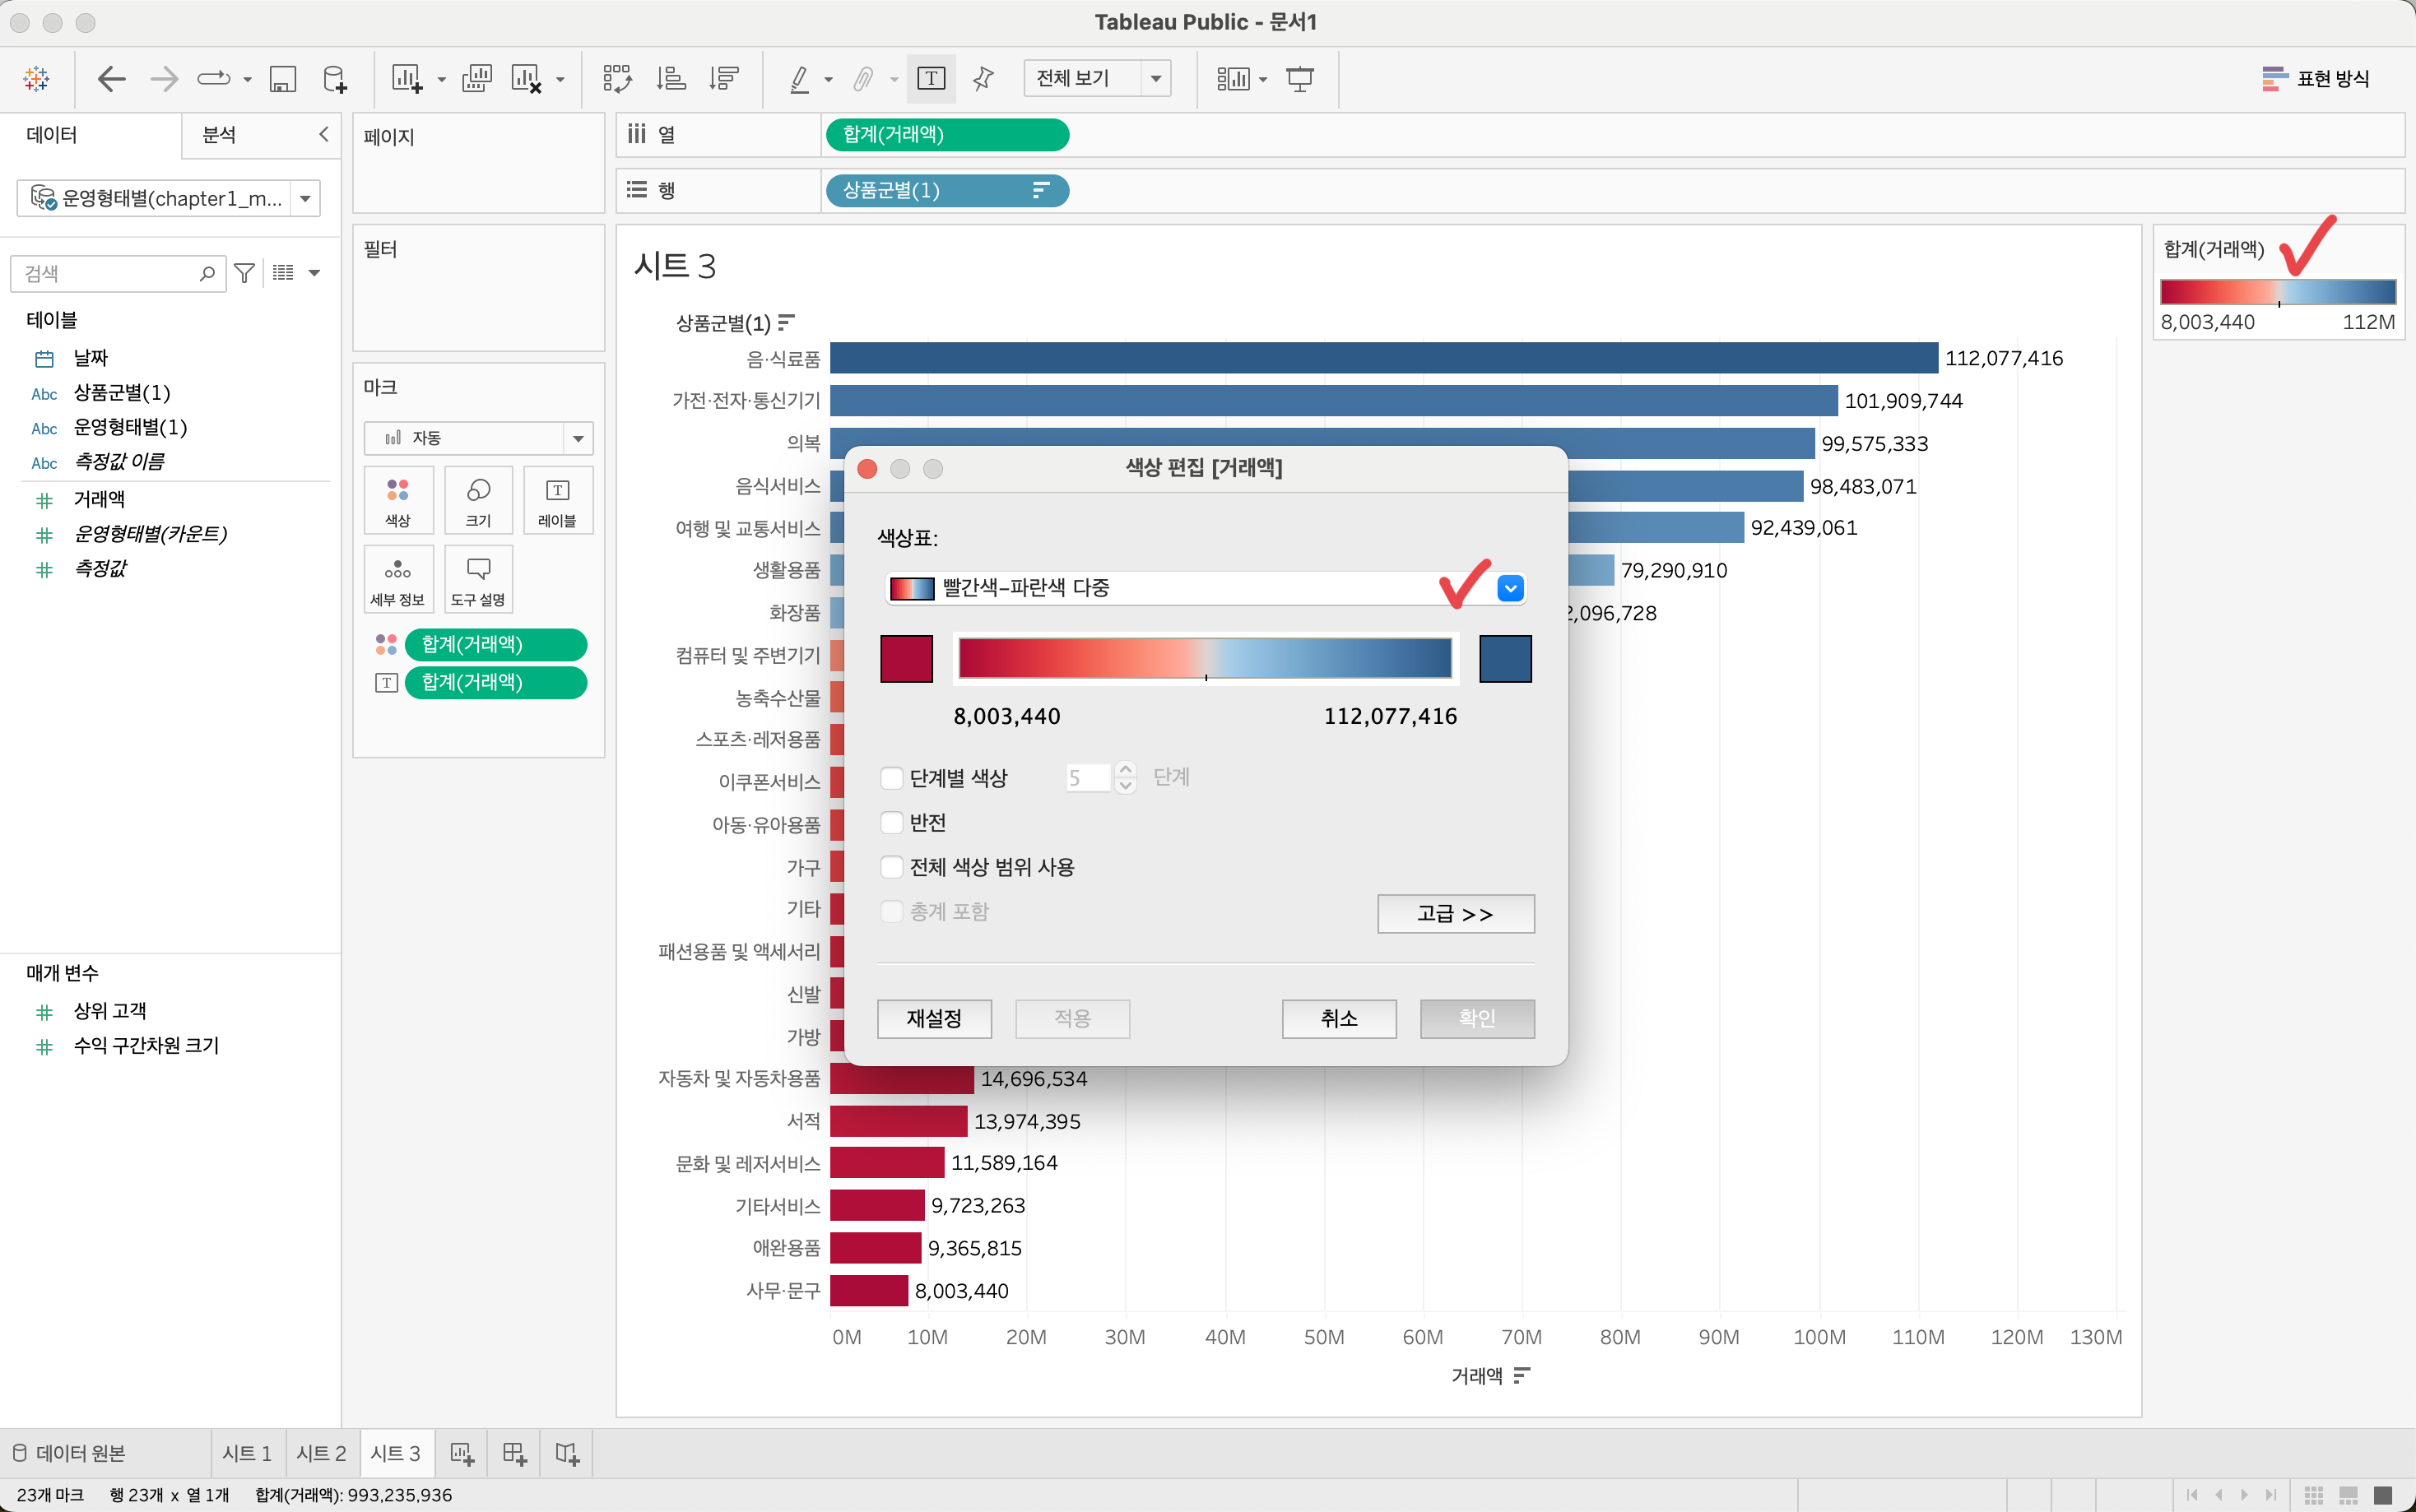Click the swap rows and columns icon

(x=617, y=79)
